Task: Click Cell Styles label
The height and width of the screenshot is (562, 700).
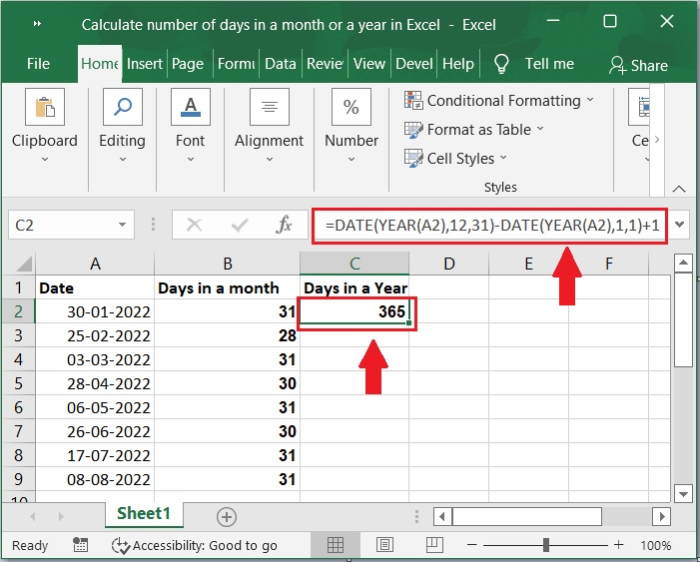Action: (461, 158)
